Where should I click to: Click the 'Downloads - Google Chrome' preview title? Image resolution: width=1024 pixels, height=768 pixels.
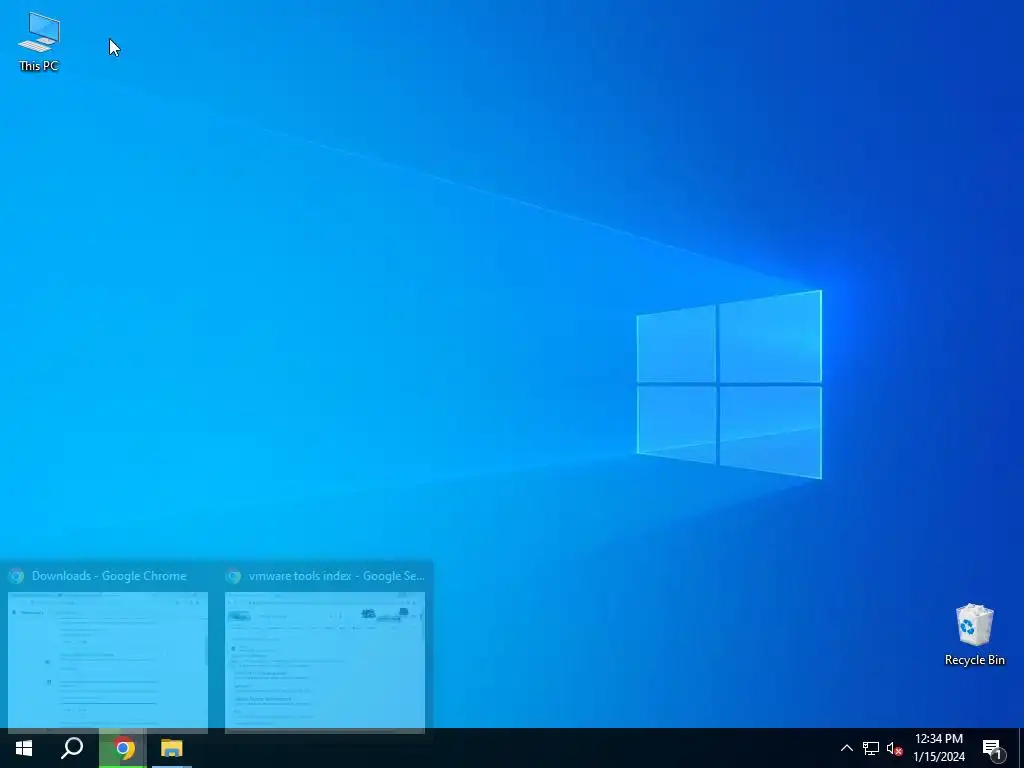point(109,576)
